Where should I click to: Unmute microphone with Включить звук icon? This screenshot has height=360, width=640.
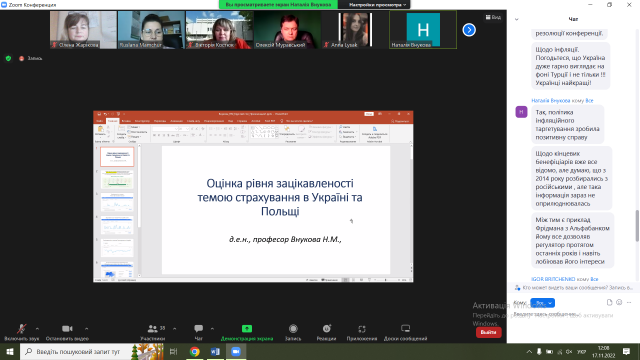point(21,329)
